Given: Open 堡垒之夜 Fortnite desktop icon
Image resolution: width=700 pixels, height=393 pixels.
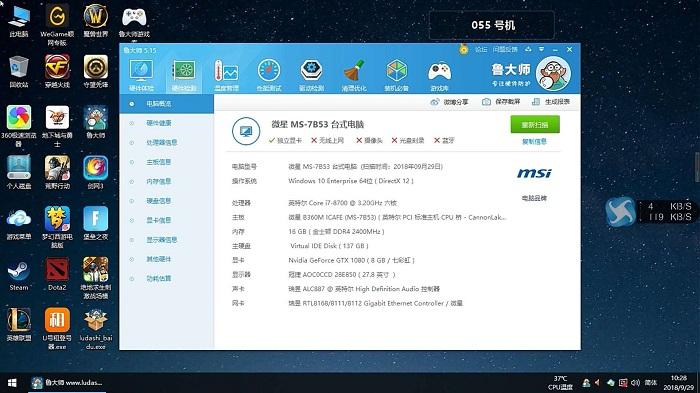Looking at the screenshot, I should point(96,223).
